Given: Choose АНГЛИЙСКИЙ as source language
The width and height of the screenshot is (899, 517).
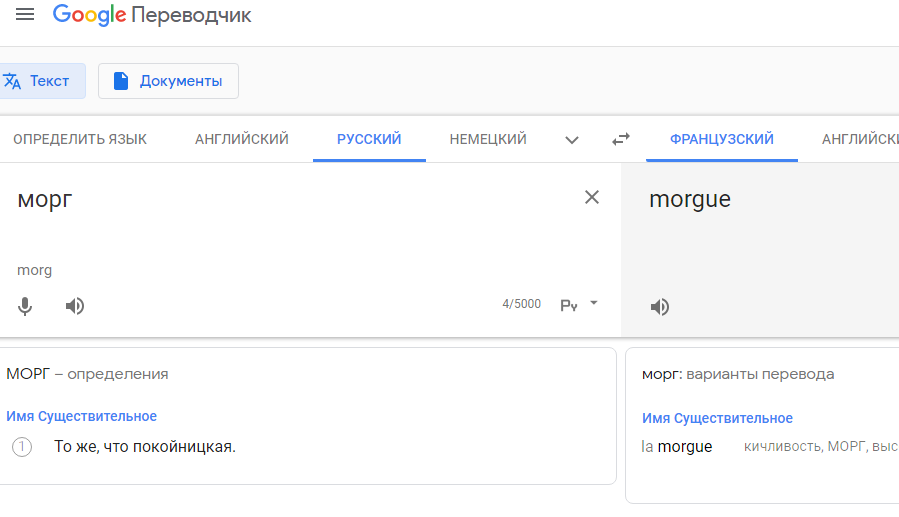Looking at the screenshot, I should click(x=241, y=139).
